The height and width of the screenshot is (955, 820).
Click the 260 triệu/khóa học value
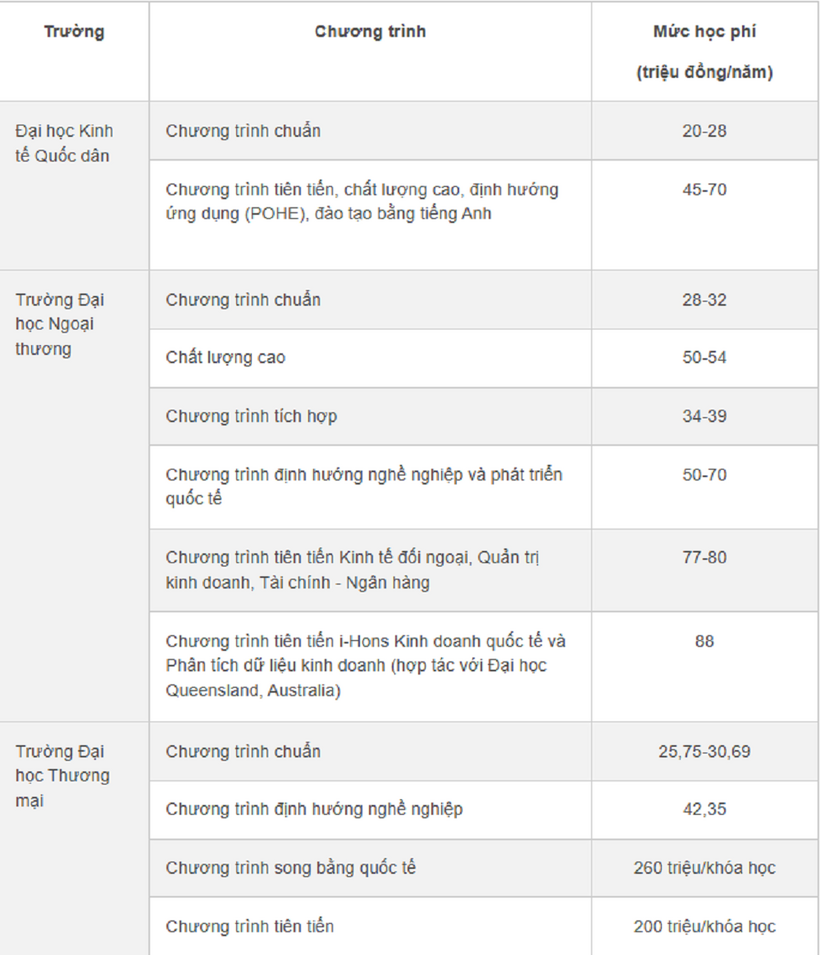(x=704, y=868)
